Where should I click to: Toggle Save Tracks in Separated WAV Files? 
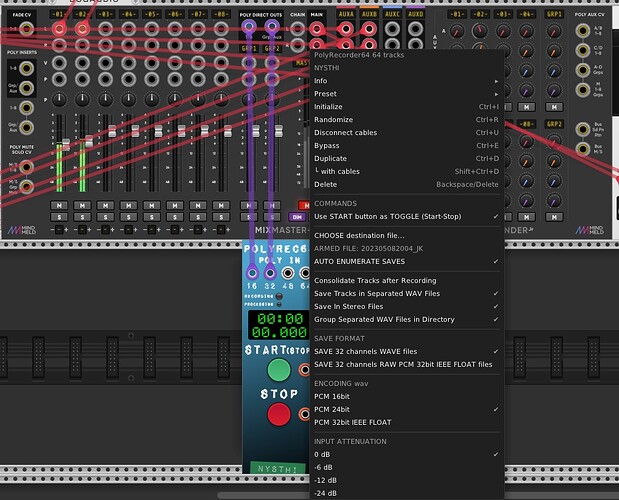pyautogui.click(x=406, y=293)
